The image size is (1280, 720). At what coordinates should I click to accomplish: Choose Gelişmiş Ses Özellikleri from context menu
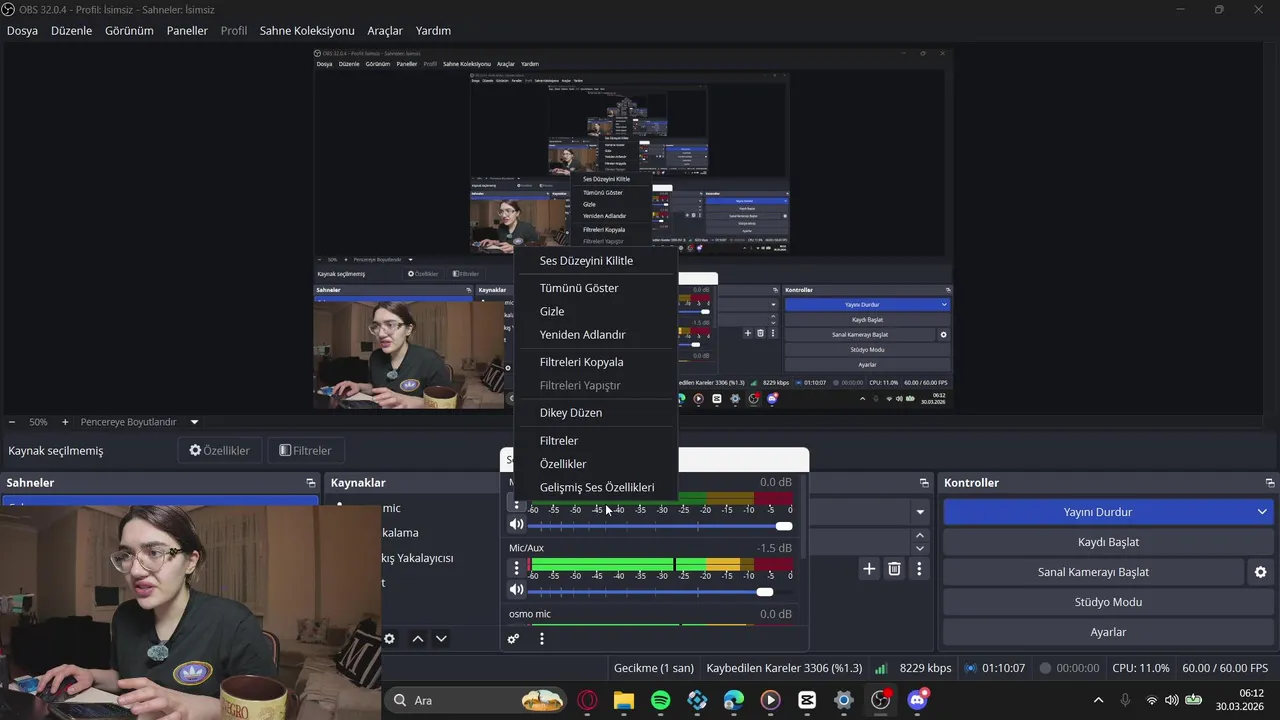[x=597, y=488]
